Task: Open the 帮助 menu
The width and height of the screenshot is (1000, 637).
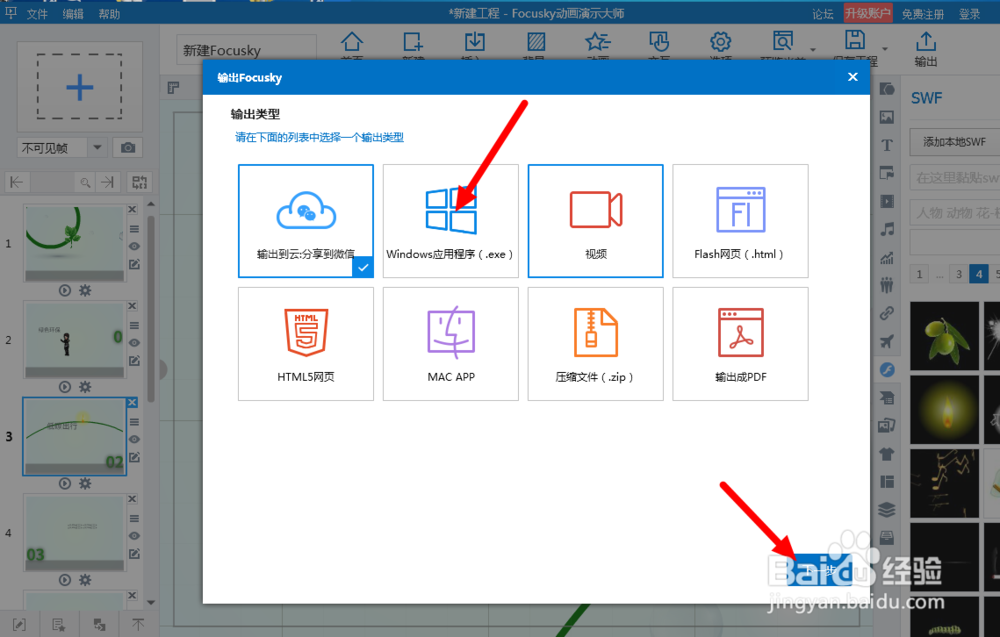Action: (x=109, y=13)
